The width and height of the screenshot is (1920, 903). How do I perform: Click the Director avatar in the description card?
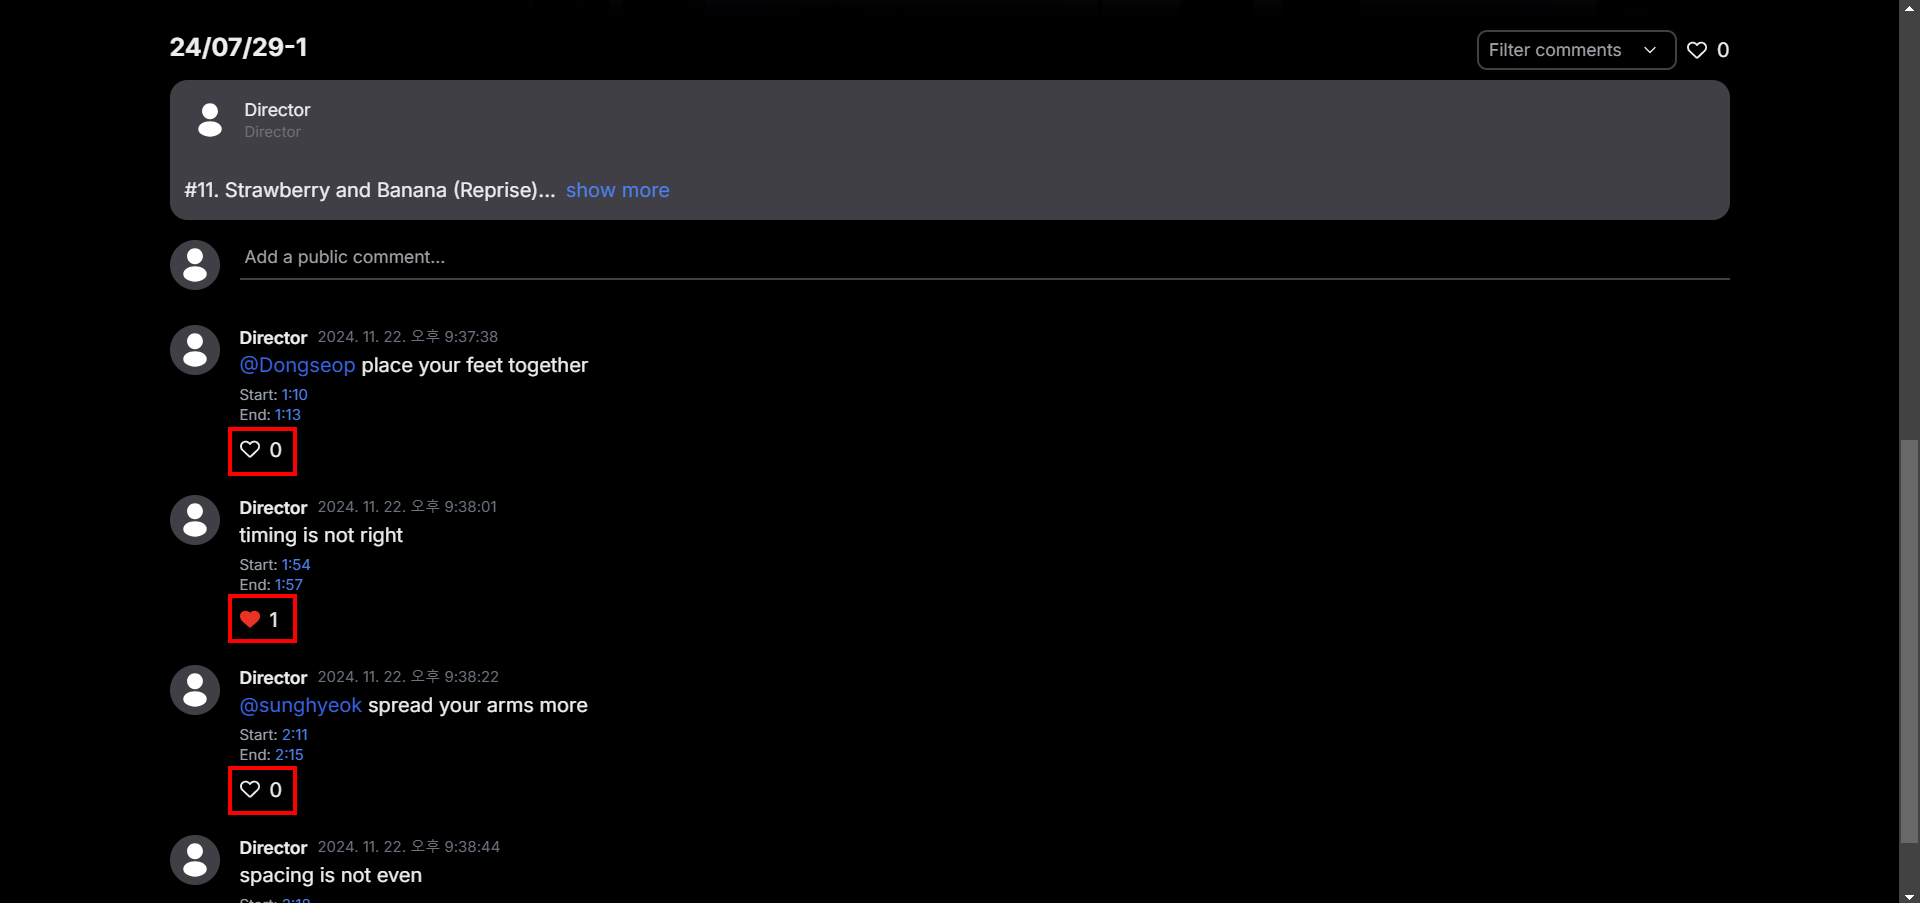(210, 120)
